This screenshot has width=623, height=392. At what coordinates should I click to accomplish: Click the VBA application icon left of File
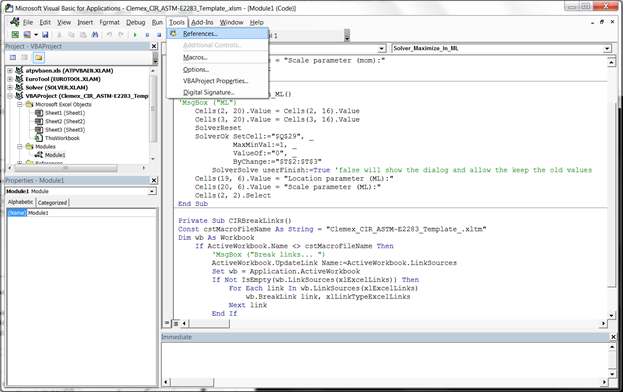tap(15, 22)
